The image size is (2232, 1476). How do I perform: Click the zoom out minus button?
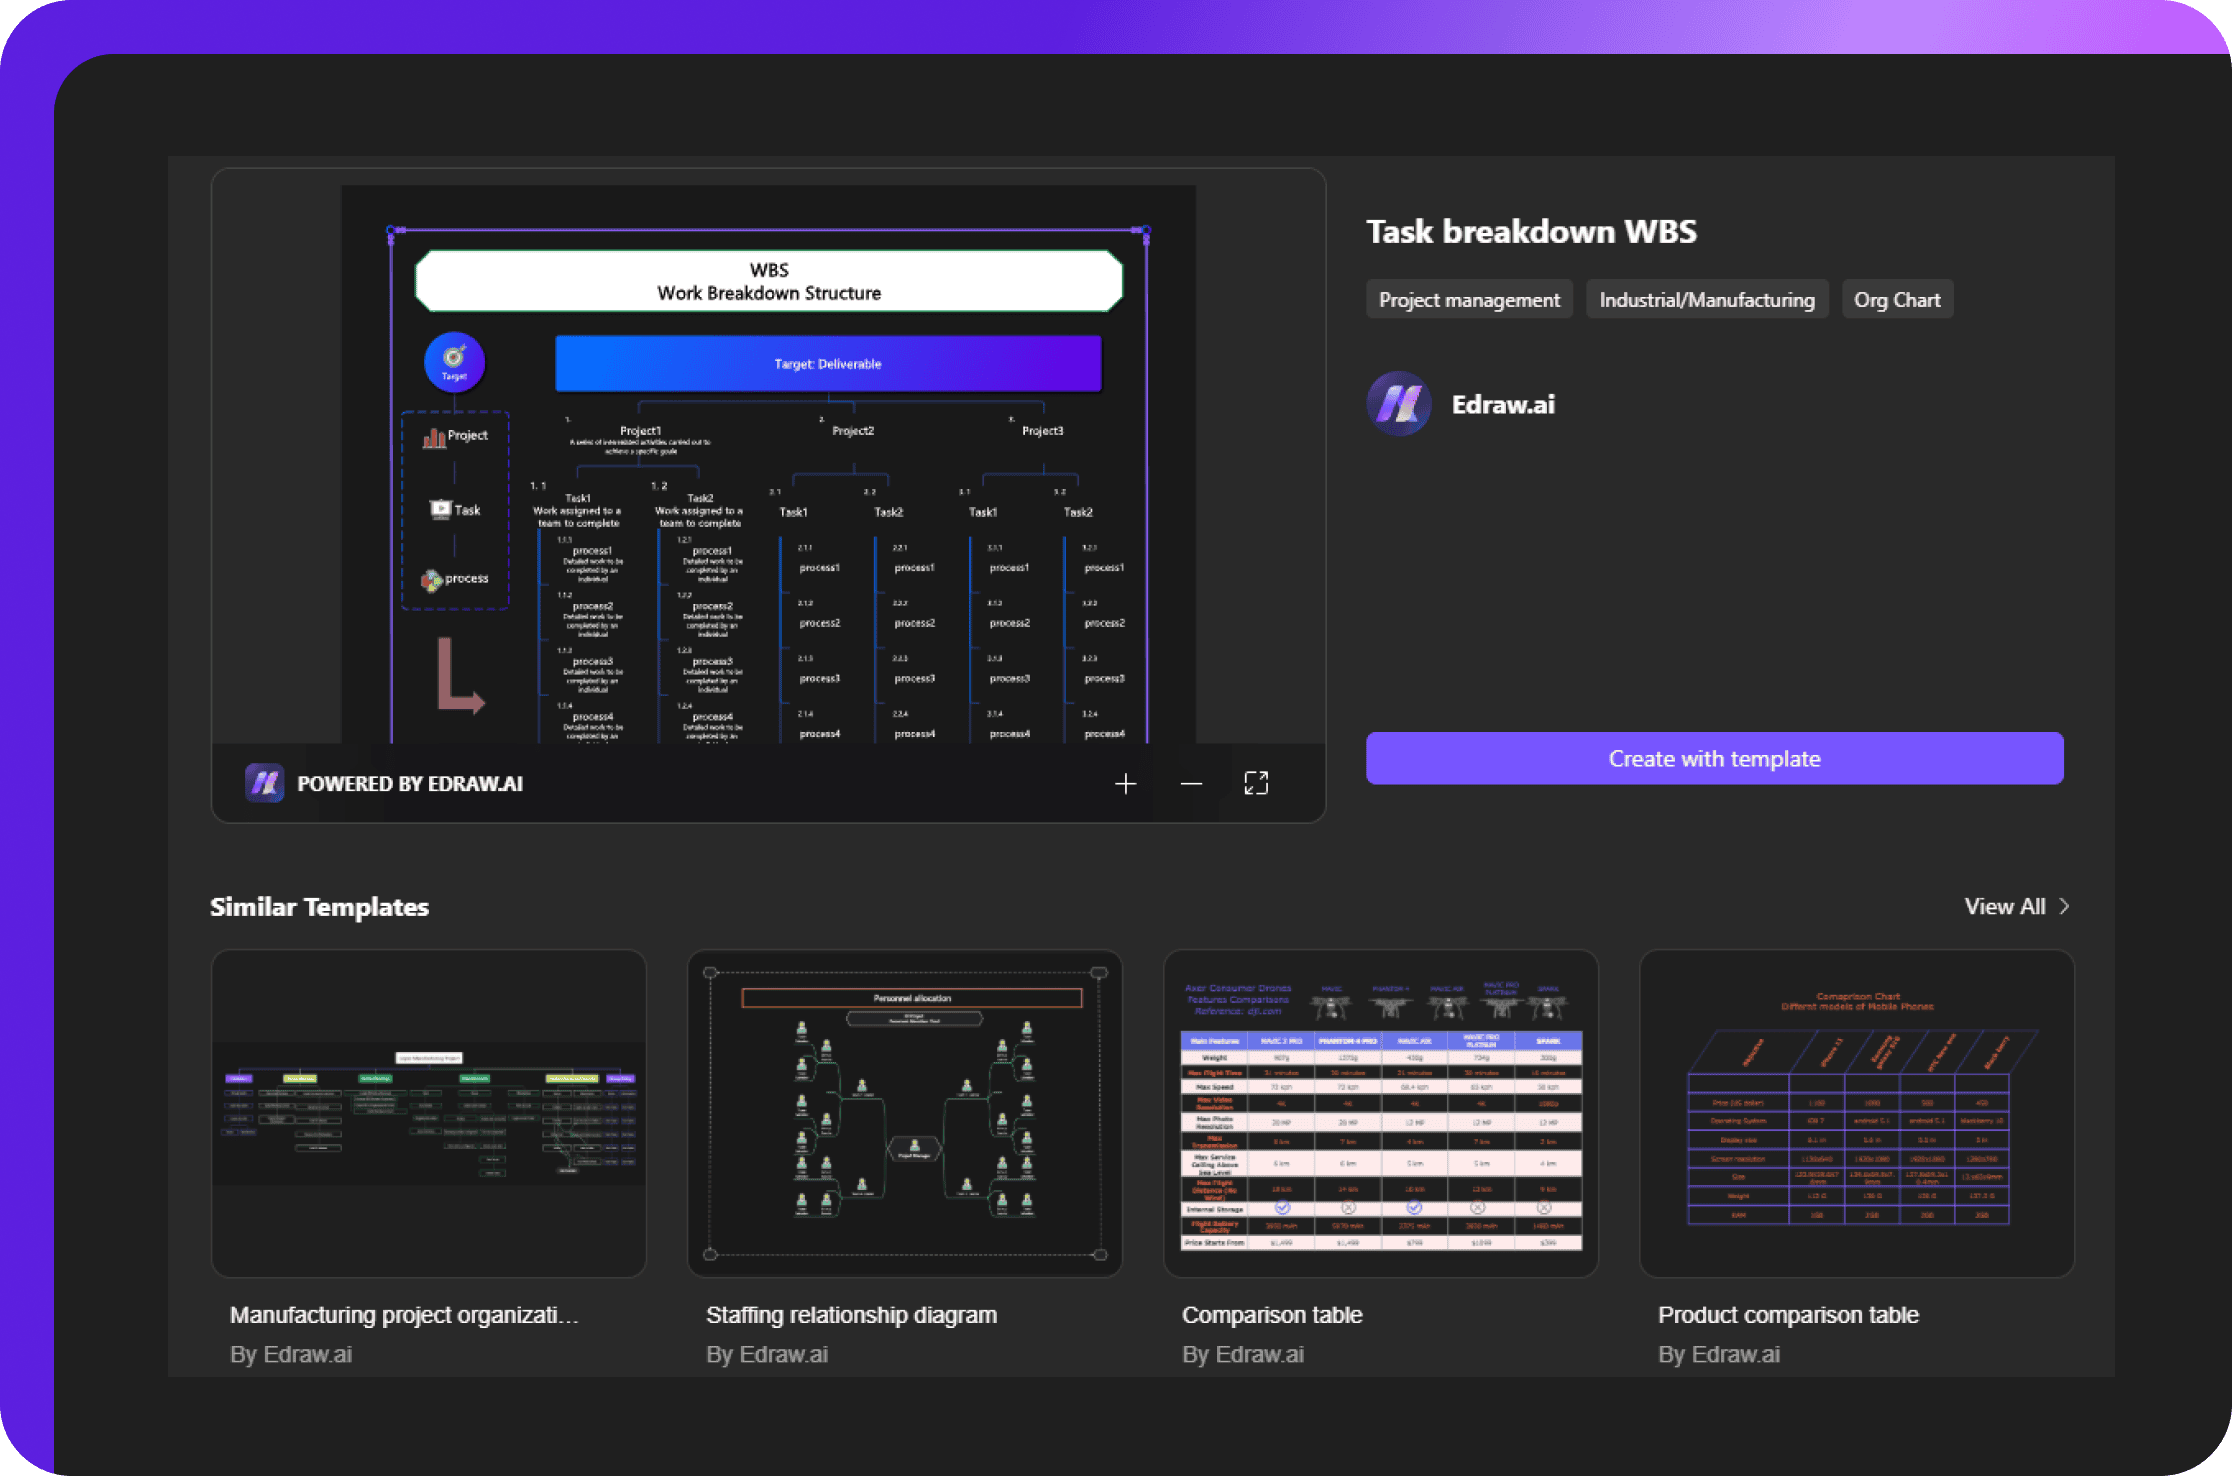click(1188, 782)
